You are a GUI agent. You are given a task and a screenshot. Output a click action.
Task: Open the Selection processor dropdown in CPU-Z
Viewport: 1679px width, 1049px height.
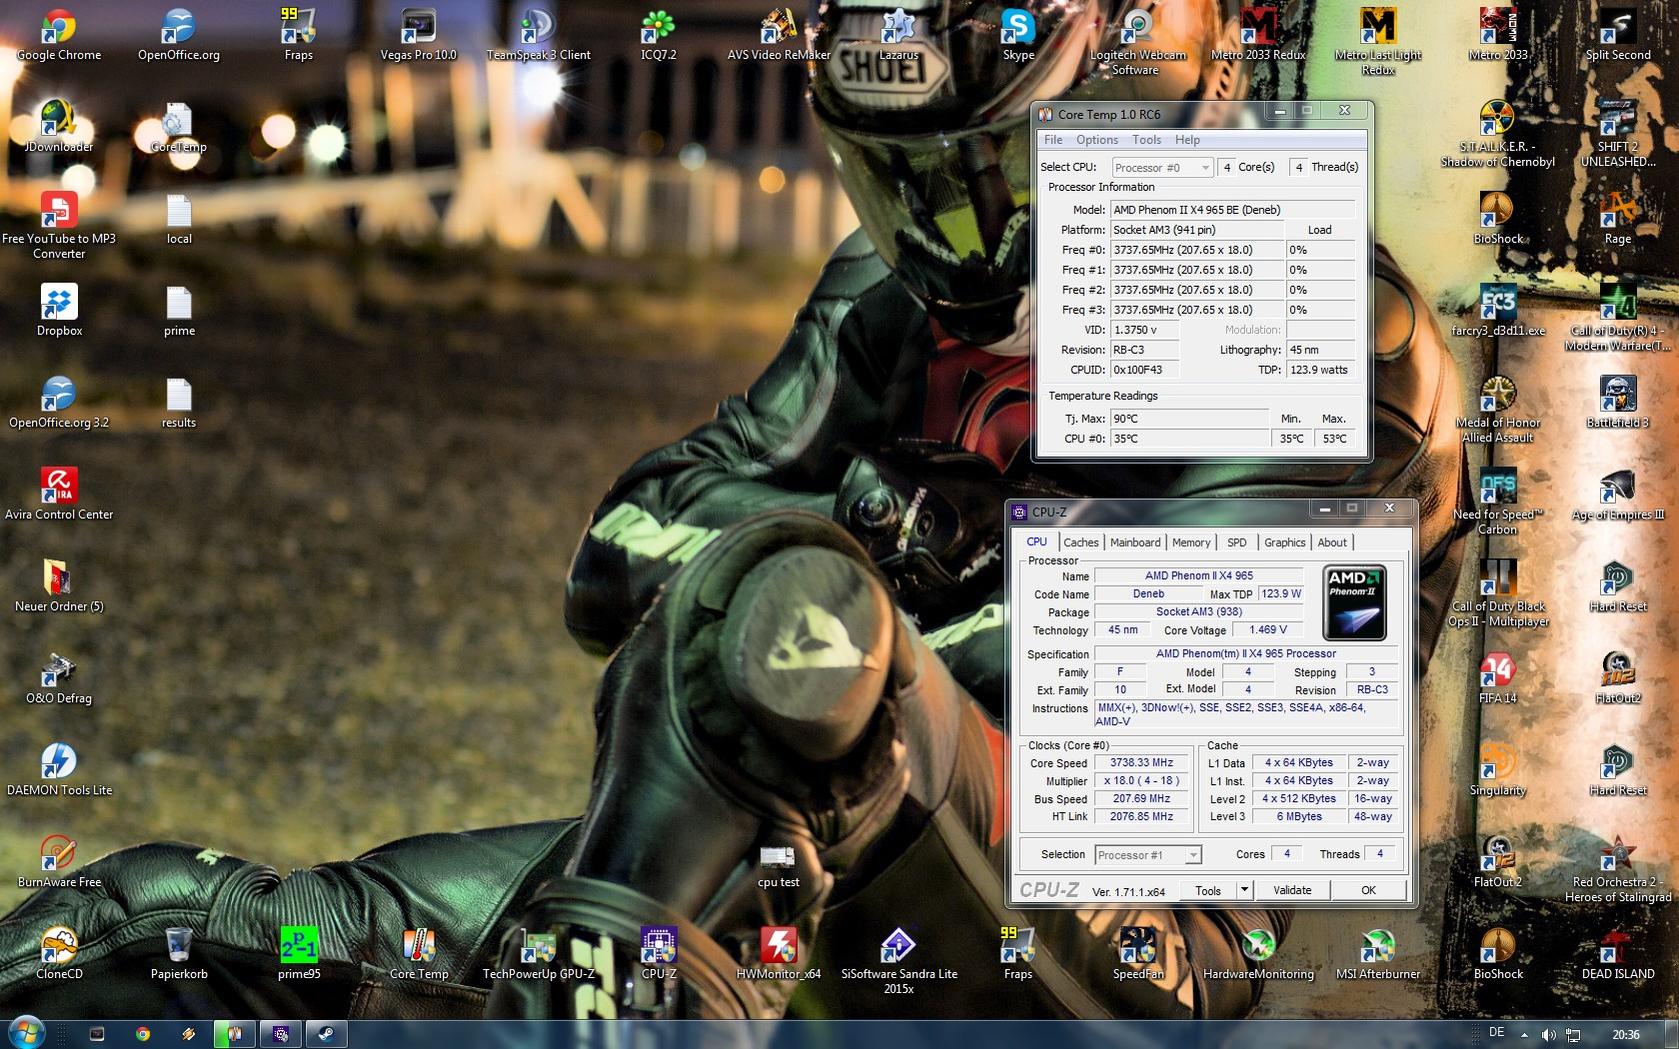[x=1147, y=855]
